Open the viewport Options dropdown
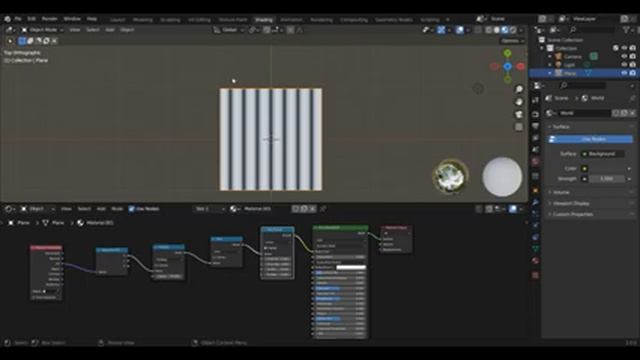The width and height of the screenshot is (640, 360). click(x=512, y=41)
